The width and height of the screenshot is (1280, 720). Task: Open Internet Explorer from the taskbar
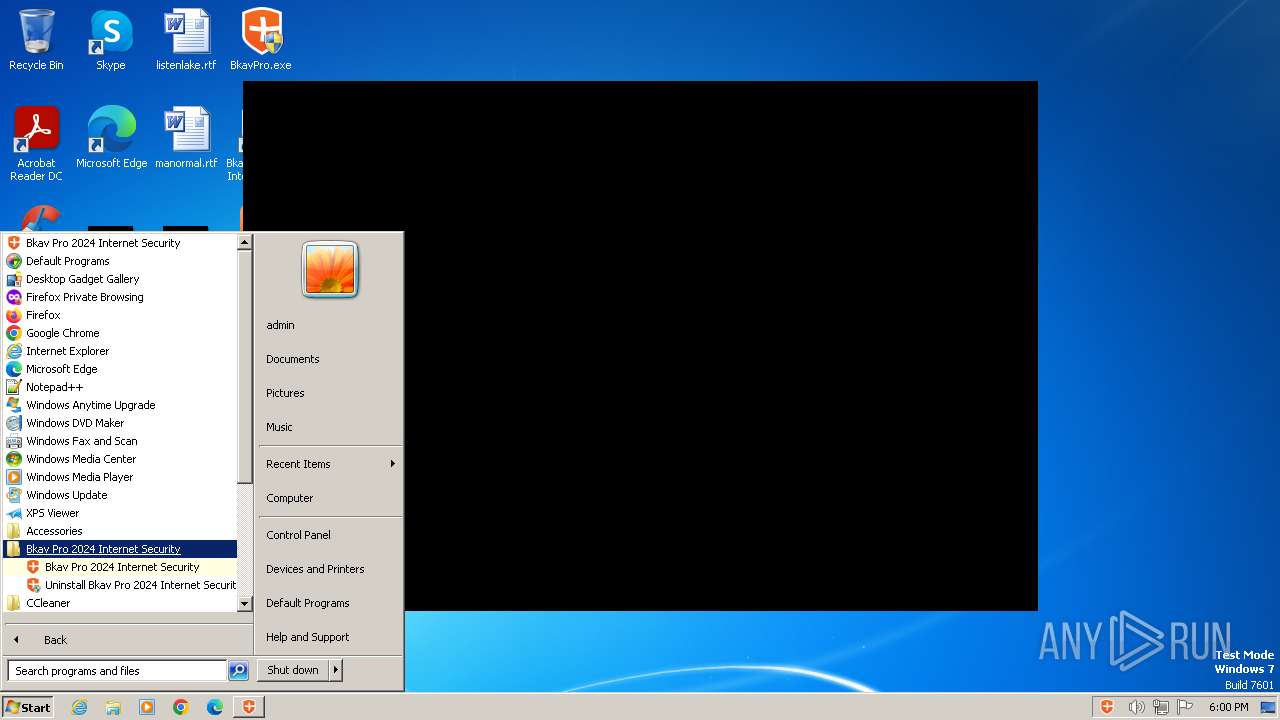[x=80, y=707]
